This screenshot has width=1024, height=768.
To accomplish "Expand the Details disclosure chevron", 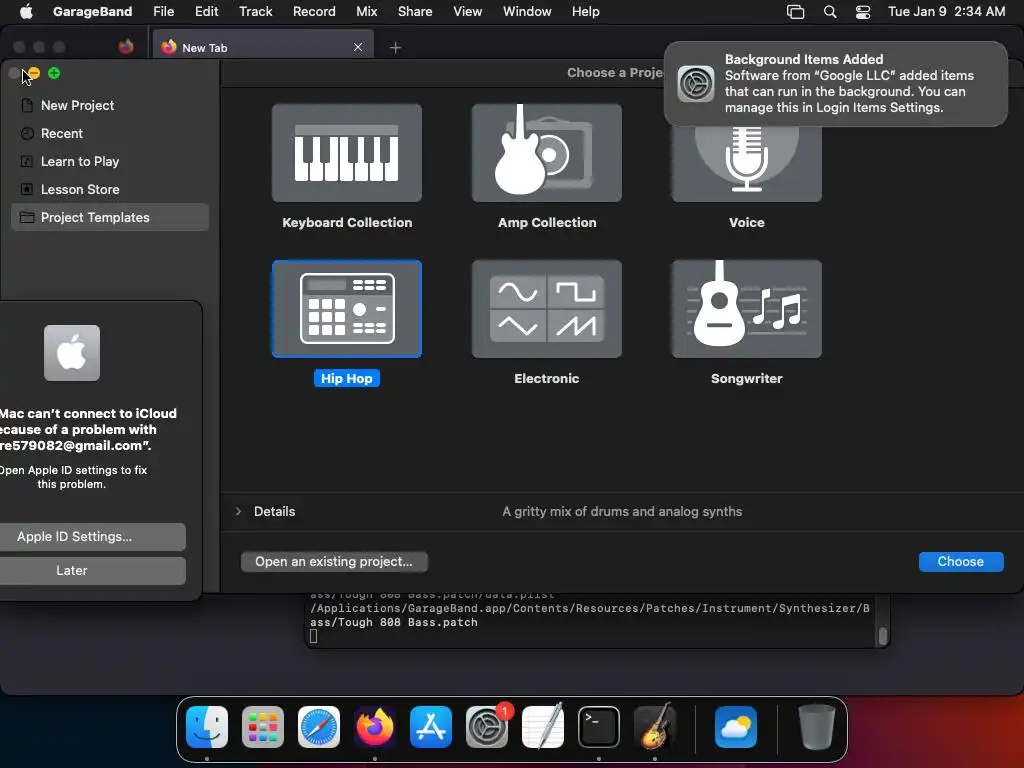I will coord(238,511).
